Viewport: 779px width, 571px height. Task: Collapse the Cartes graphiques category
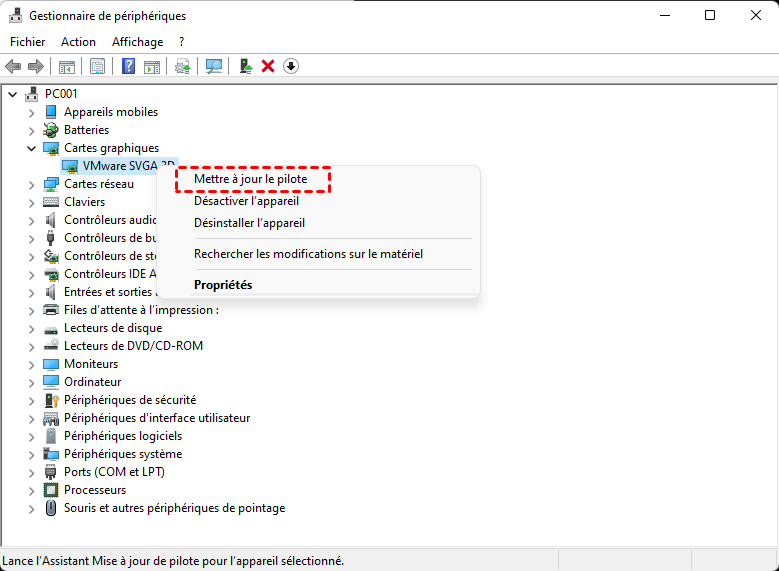point(31,148)
